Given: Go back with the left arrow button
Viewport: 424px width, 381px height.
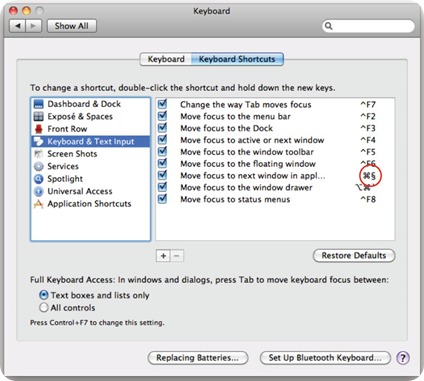Looking at the screenshot, I should click(x=18, y=26).
